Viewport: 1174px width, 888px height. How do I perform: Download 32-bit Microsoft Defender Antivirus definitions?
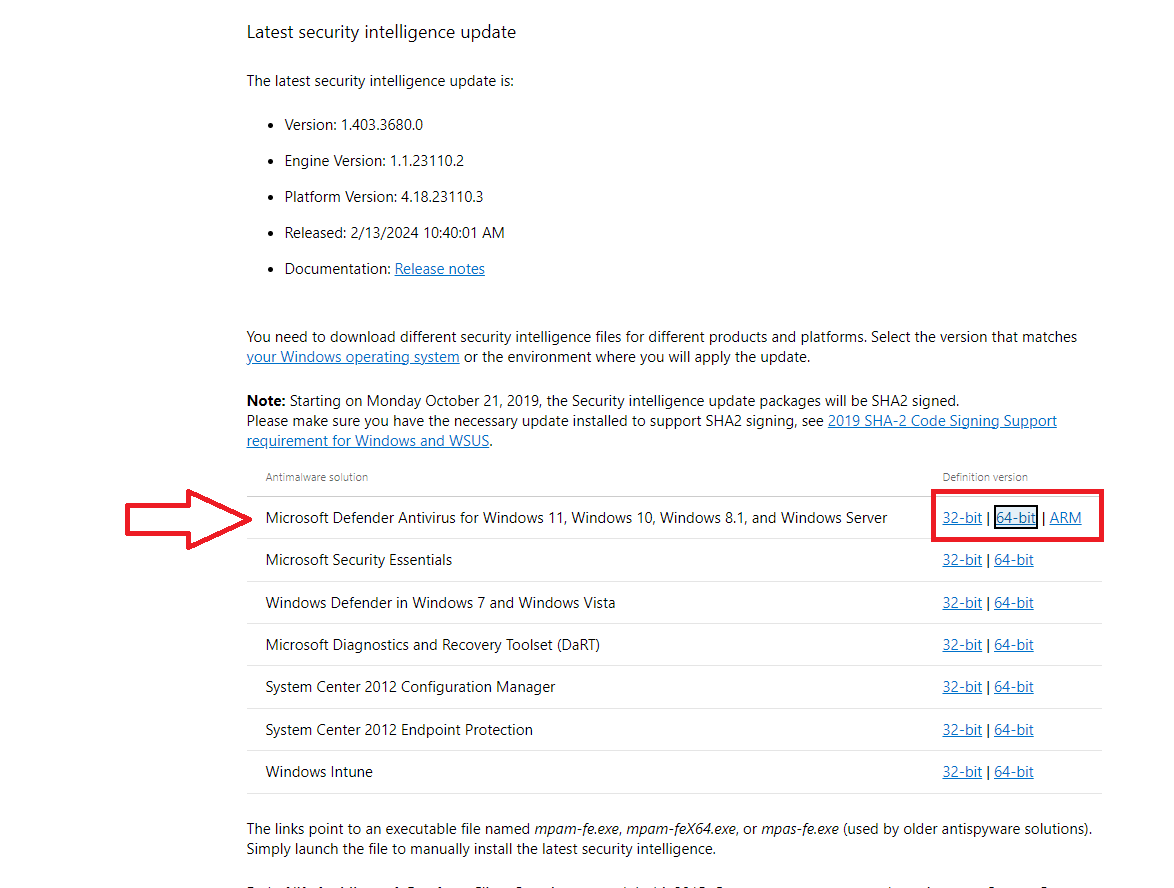(x=962, y=517)
